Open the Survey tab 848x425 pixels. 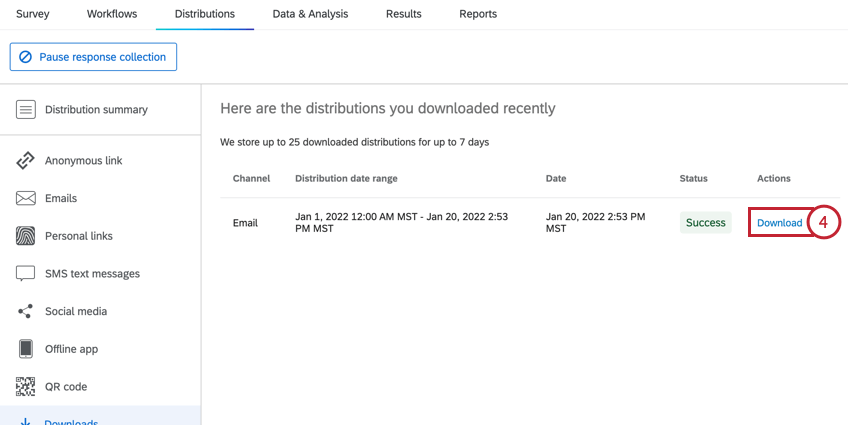coord(32,14)
